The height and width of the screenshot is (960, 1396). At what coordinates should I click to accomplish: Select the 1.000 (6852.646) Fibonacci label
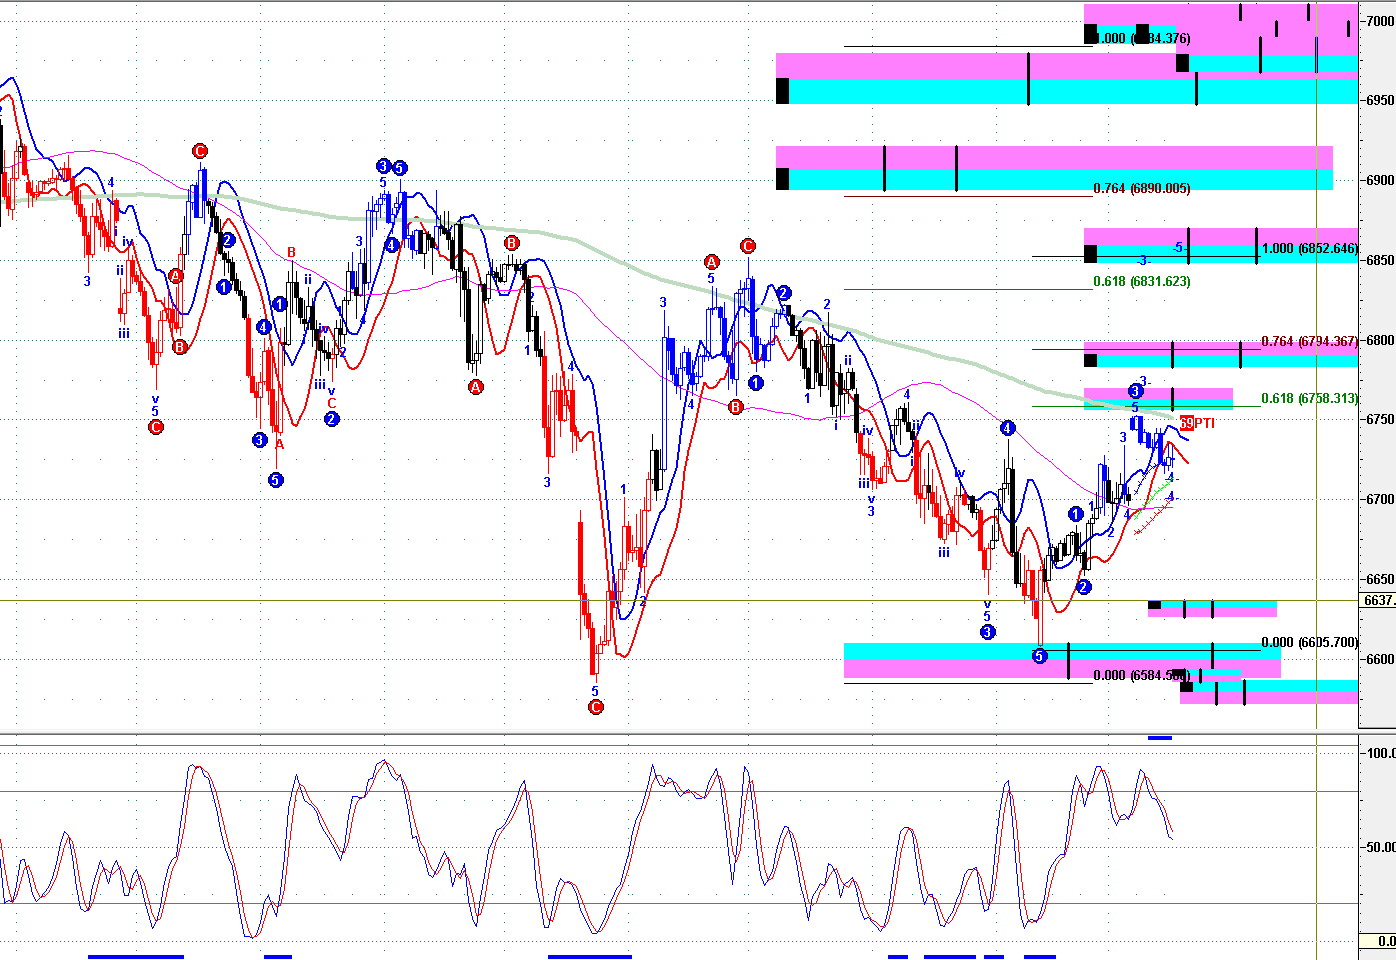tap(1310, 248)
